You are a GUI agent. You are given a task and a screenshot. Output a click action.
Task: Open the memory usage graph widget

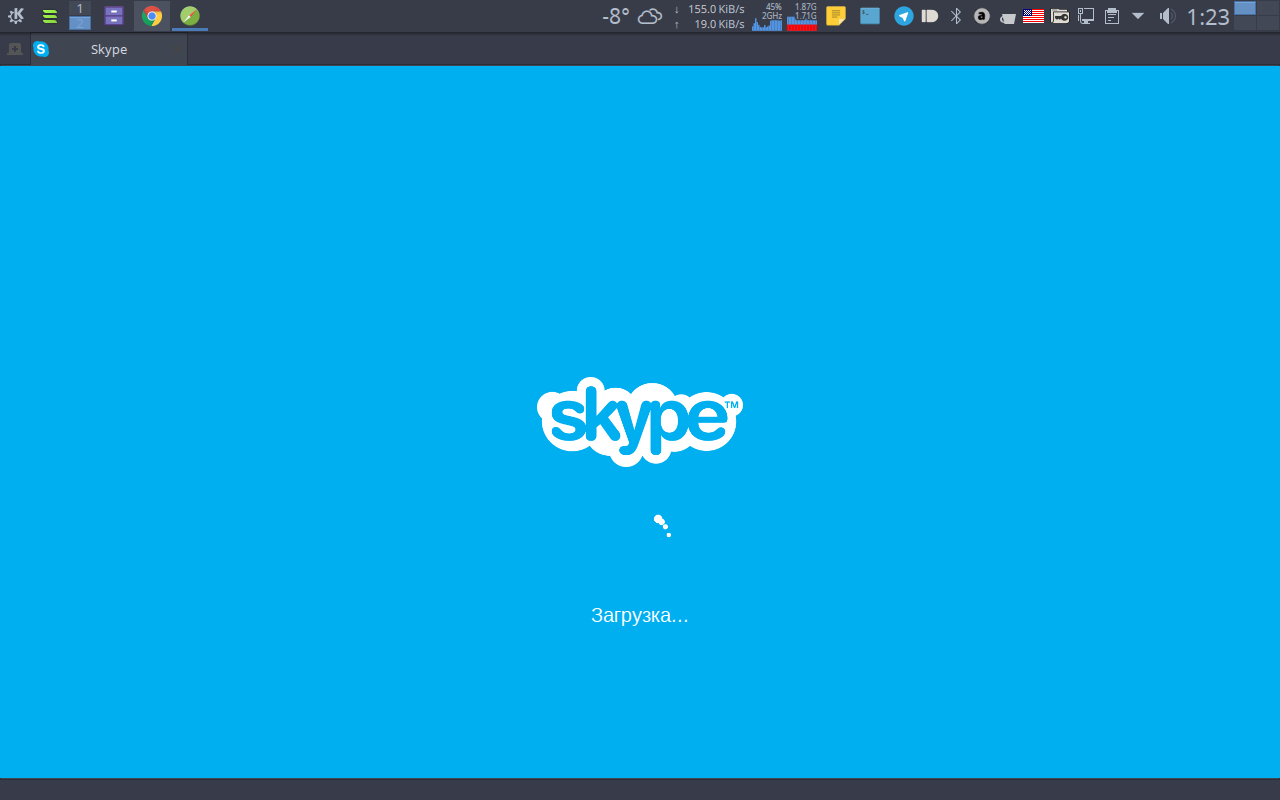(x=803, y=16)
